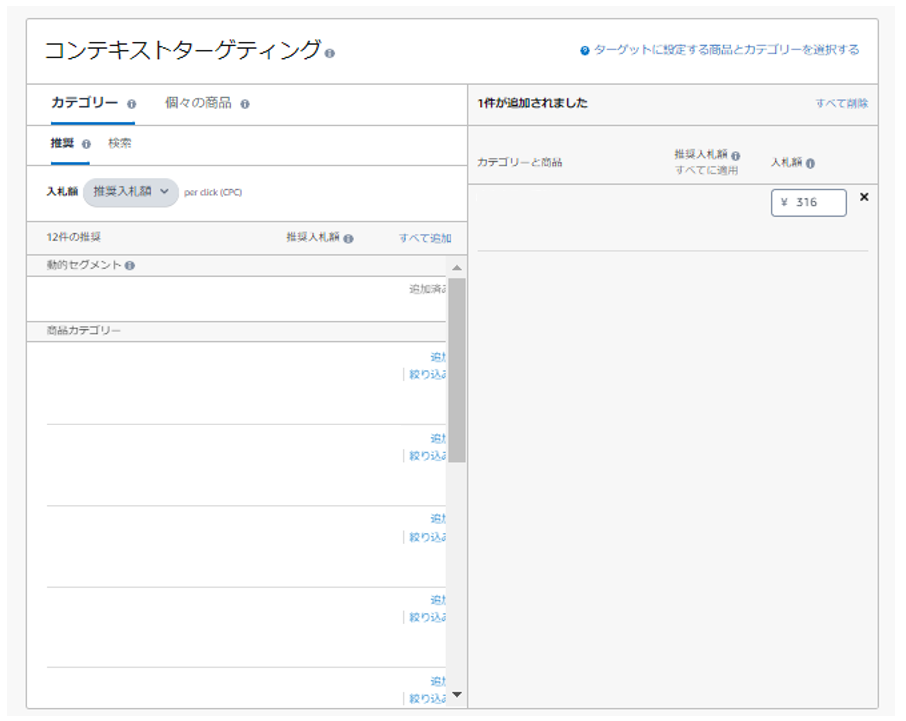Click info icon beside 推奨入札額 in right panel

(736, 156)
